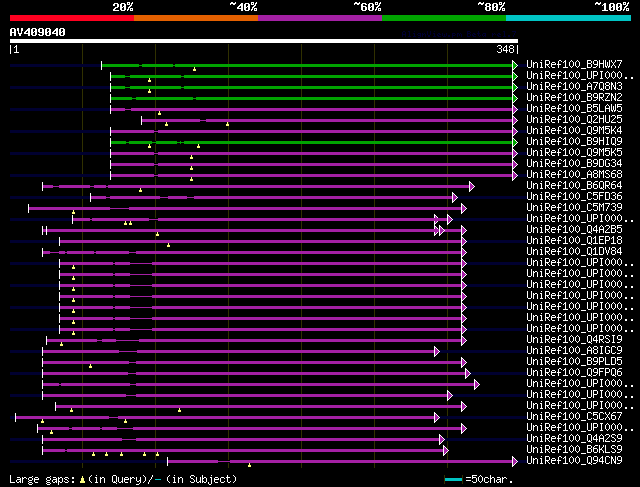Click the yellow gap marker under B9HWX7 alignment

pos(194,69)
